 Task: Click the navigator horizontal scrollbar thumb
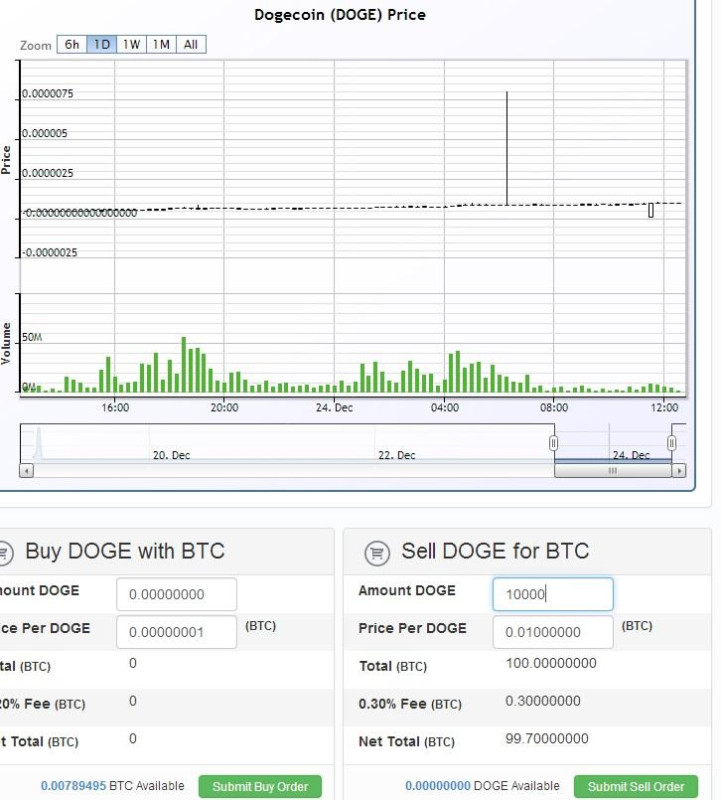(613, 470)
